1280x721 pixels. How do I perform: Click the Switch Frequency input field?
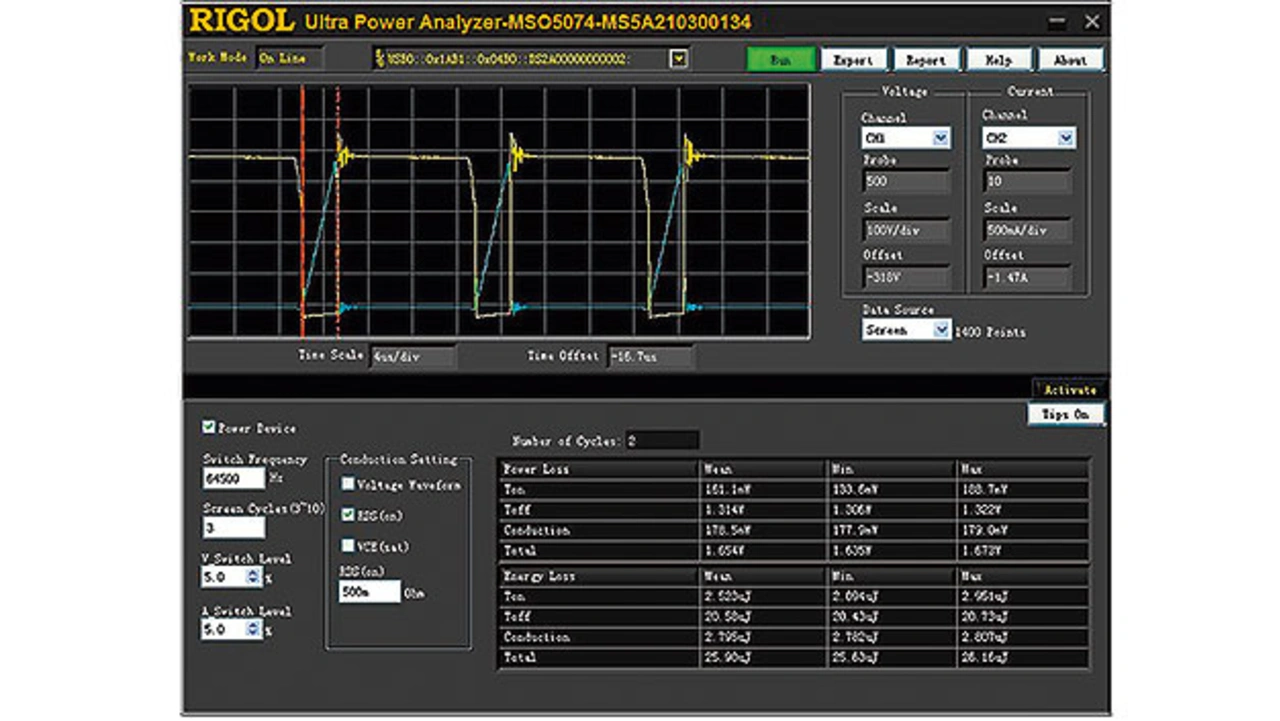click(x=233, y=479)
